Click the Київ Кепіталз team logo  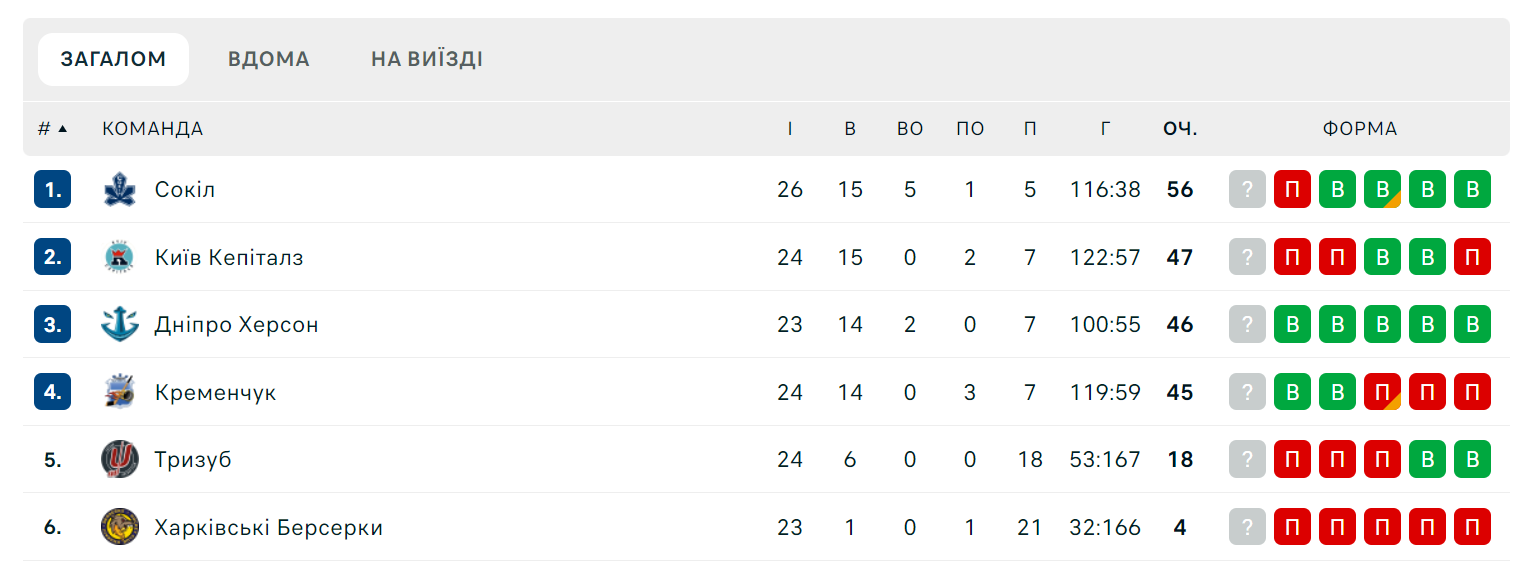tap(120, 257)
